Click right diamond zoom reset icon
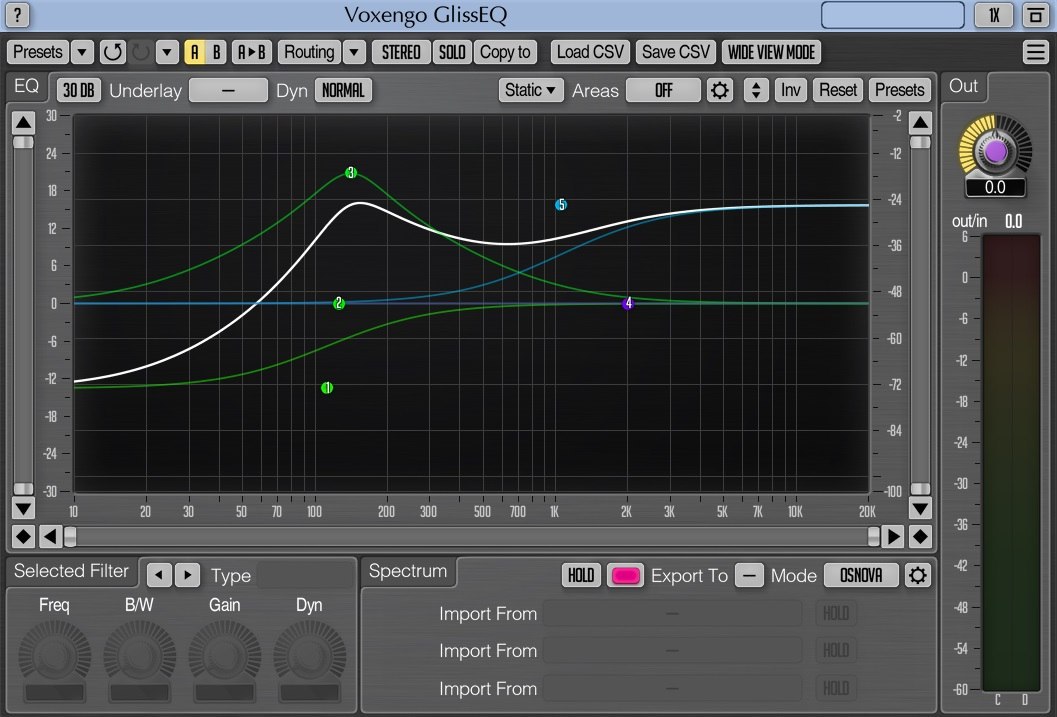Image resolution: width=1057 pixels, height=717 pixels. pyautogui.click(x=920, y=536)
